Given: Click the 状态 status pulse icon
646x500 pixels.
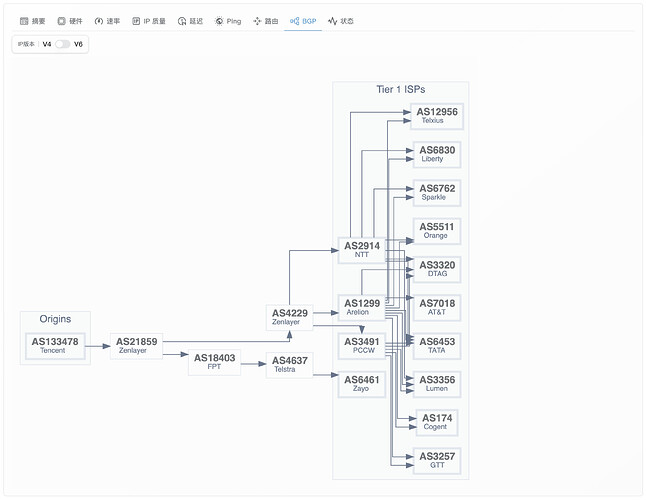Looking at the screenshot, I should click(332, 21).
